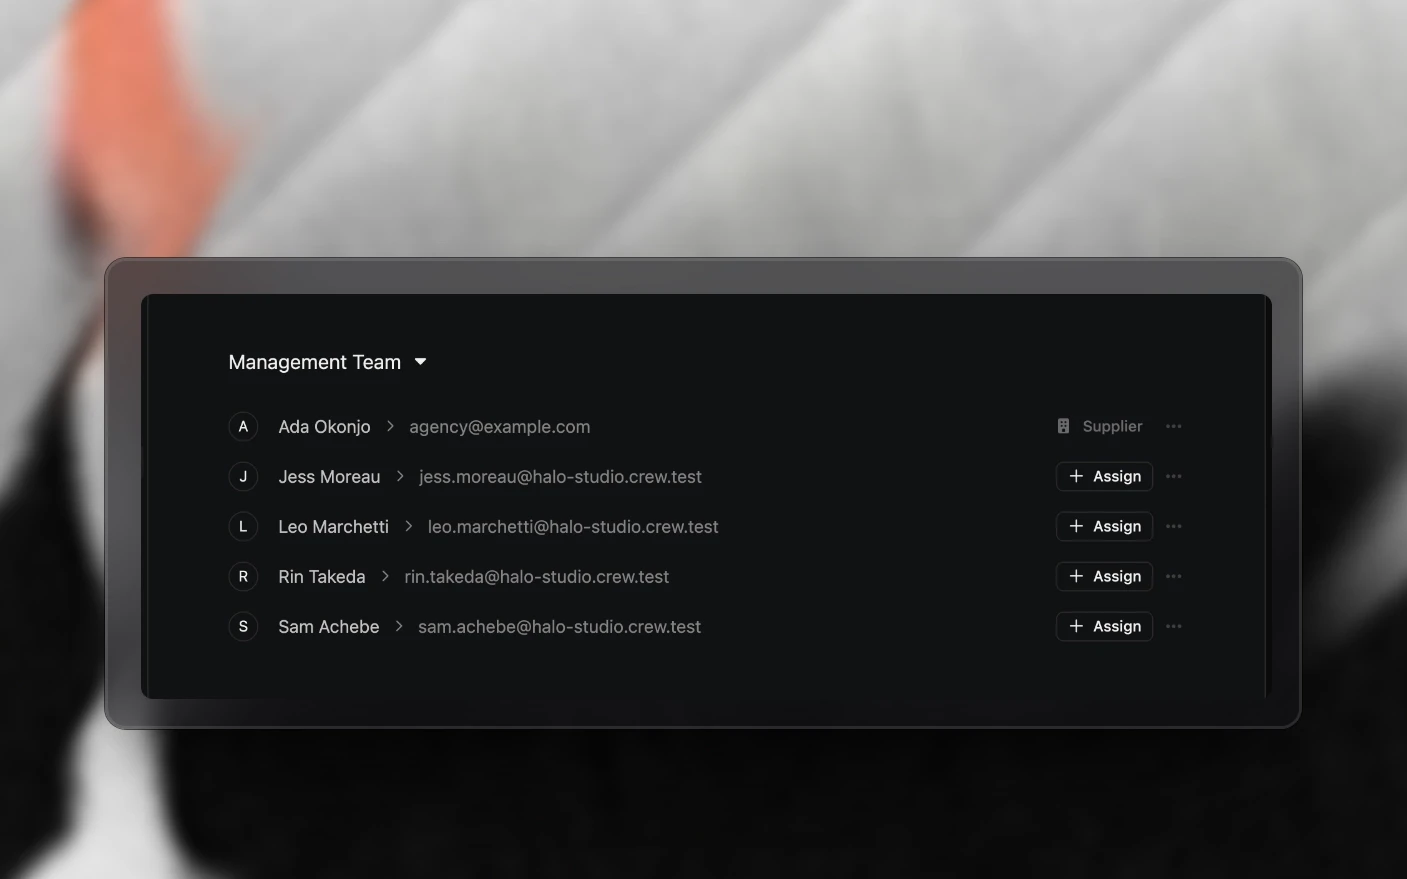The height and width of the screenshot is (879, 1407).
Task: Click email agency@example.com
Action: coord(499,427)
